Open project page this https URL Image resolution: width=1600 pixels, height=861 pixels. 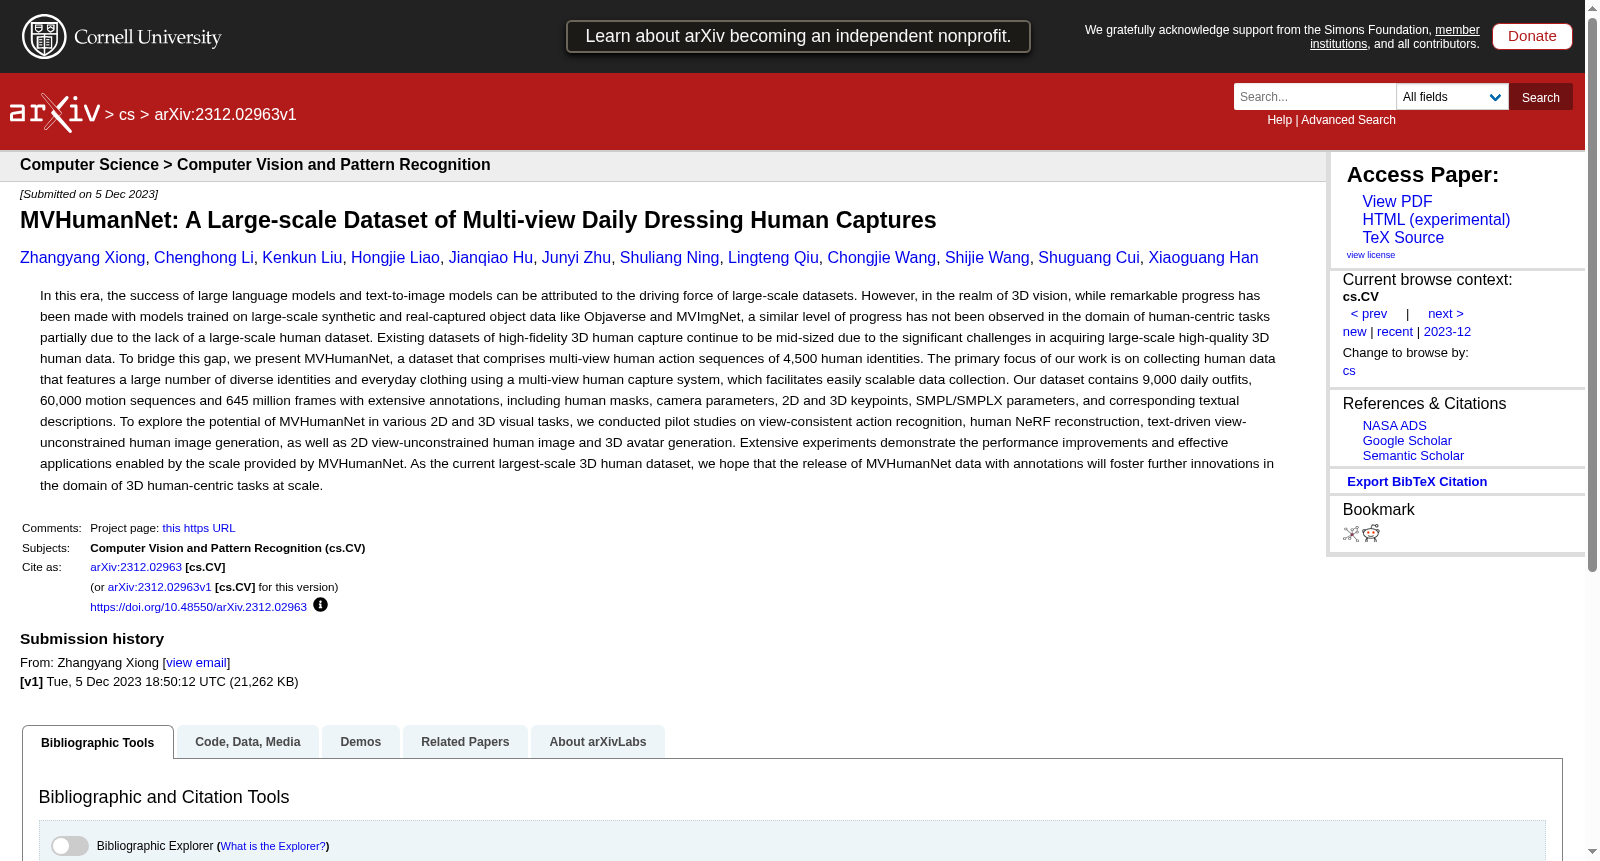pyautogui.click(x=199, y=528)
